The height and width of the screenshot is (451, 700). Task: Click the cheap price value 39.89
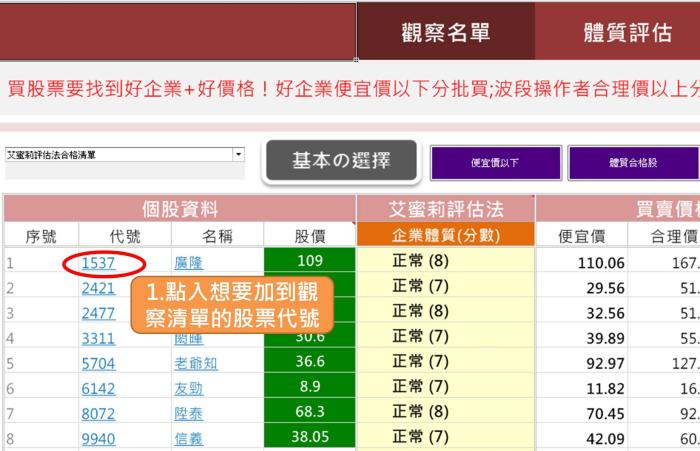point(605,338)
